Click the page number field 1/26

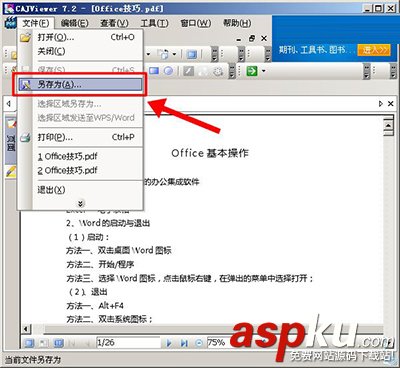[x=128, y=343]
